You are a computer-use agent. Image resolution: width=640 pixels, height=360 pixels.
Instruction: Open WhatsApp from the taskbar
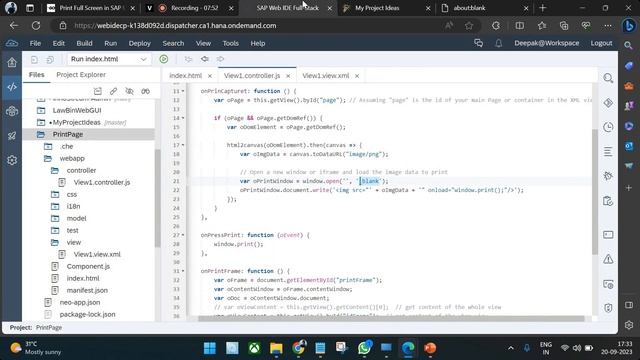(x=364, y=348)
